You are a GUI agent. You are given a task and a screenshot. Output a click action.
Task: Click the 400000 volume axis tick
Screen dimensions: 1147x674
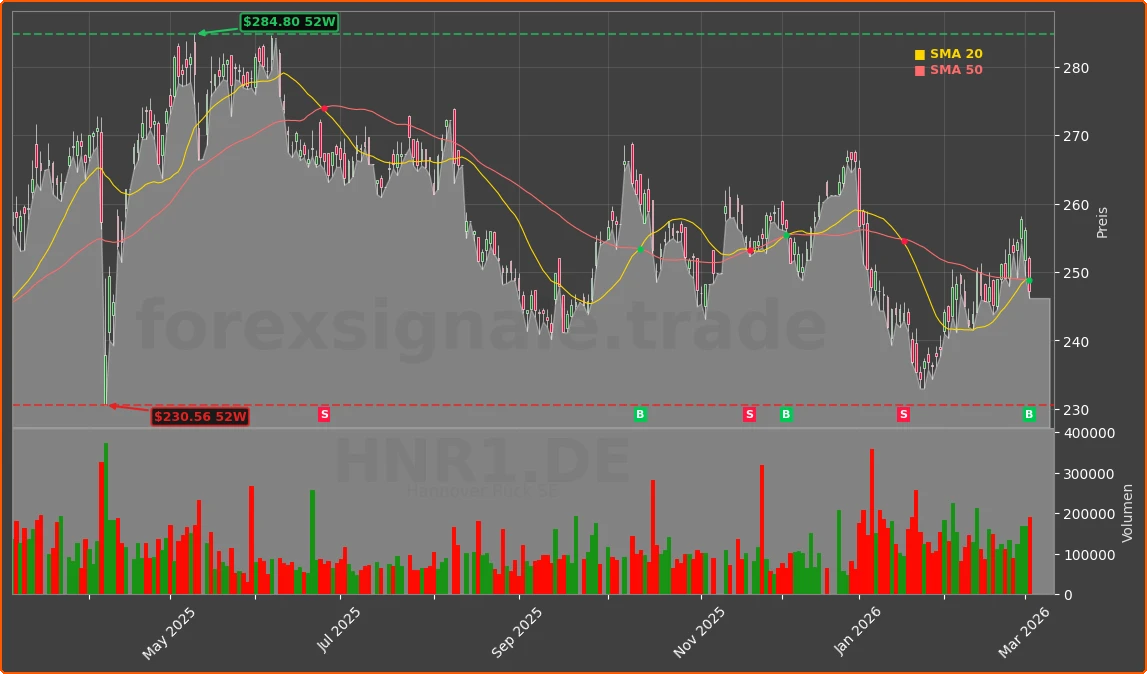[1089, 433]
